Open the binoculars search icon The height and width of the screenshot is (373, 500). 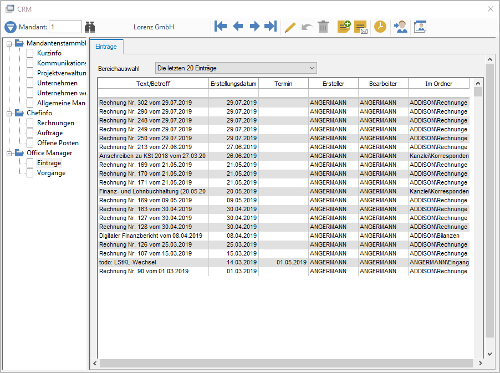click(90, 27)
